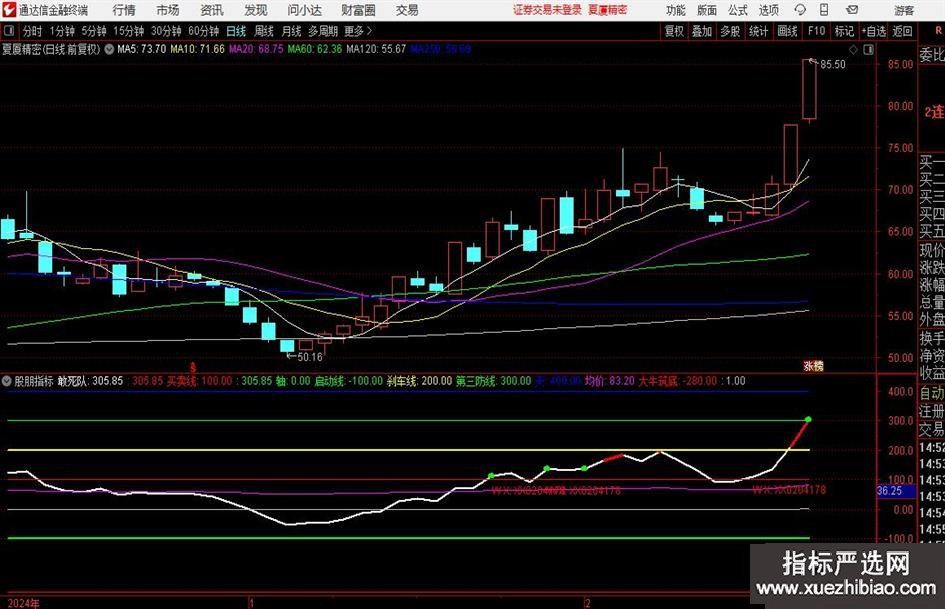Click the 统计 statistics button
The width and height of the screenshot is (945, 609).
click(x=758, y=31)
